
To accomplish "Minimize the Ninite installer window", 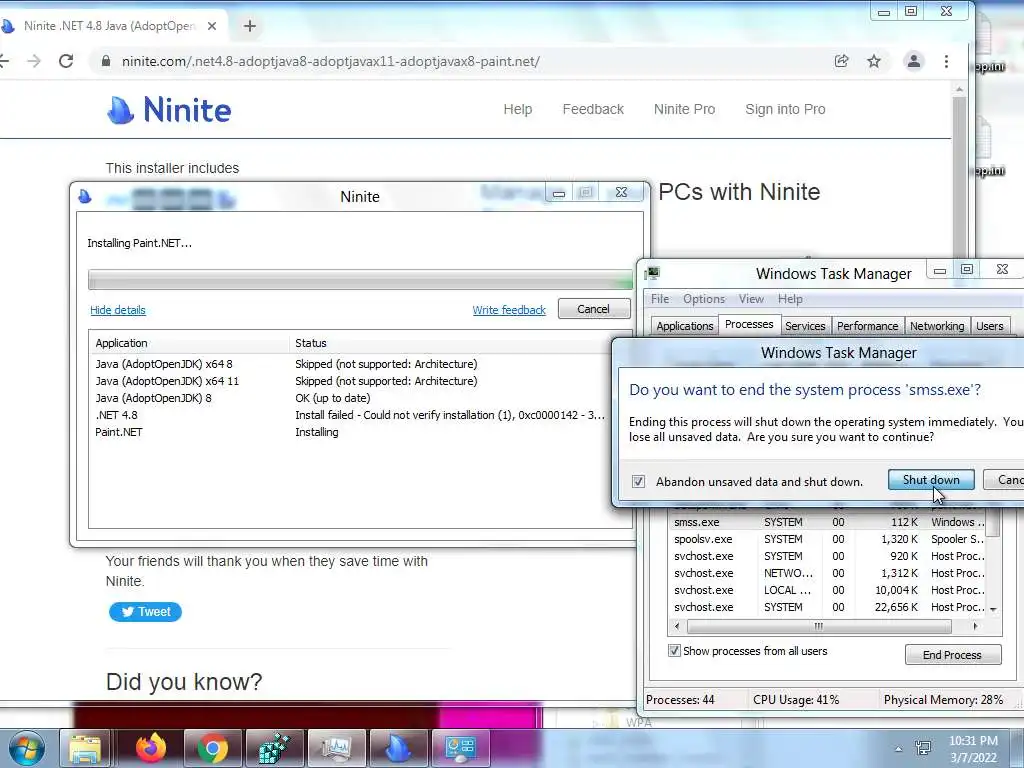I will 558,193.
